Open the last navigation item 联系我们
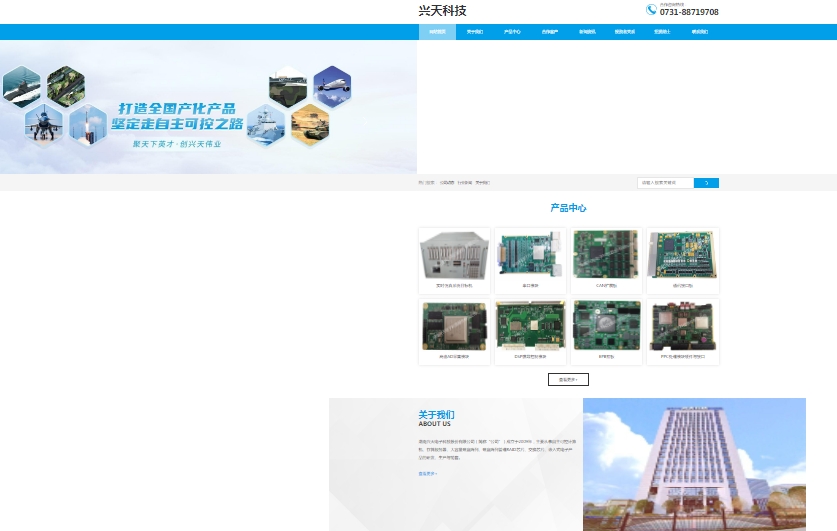The height and width of the screenshot is (531, 837). (700, 31)
